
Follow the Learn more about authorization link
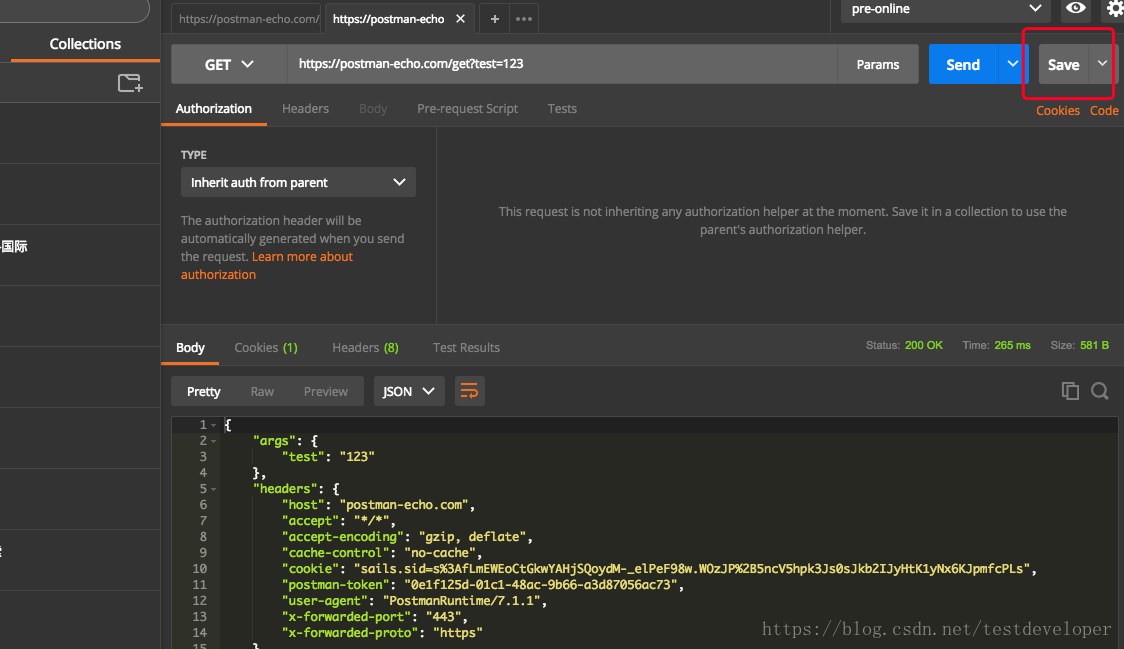302,257
